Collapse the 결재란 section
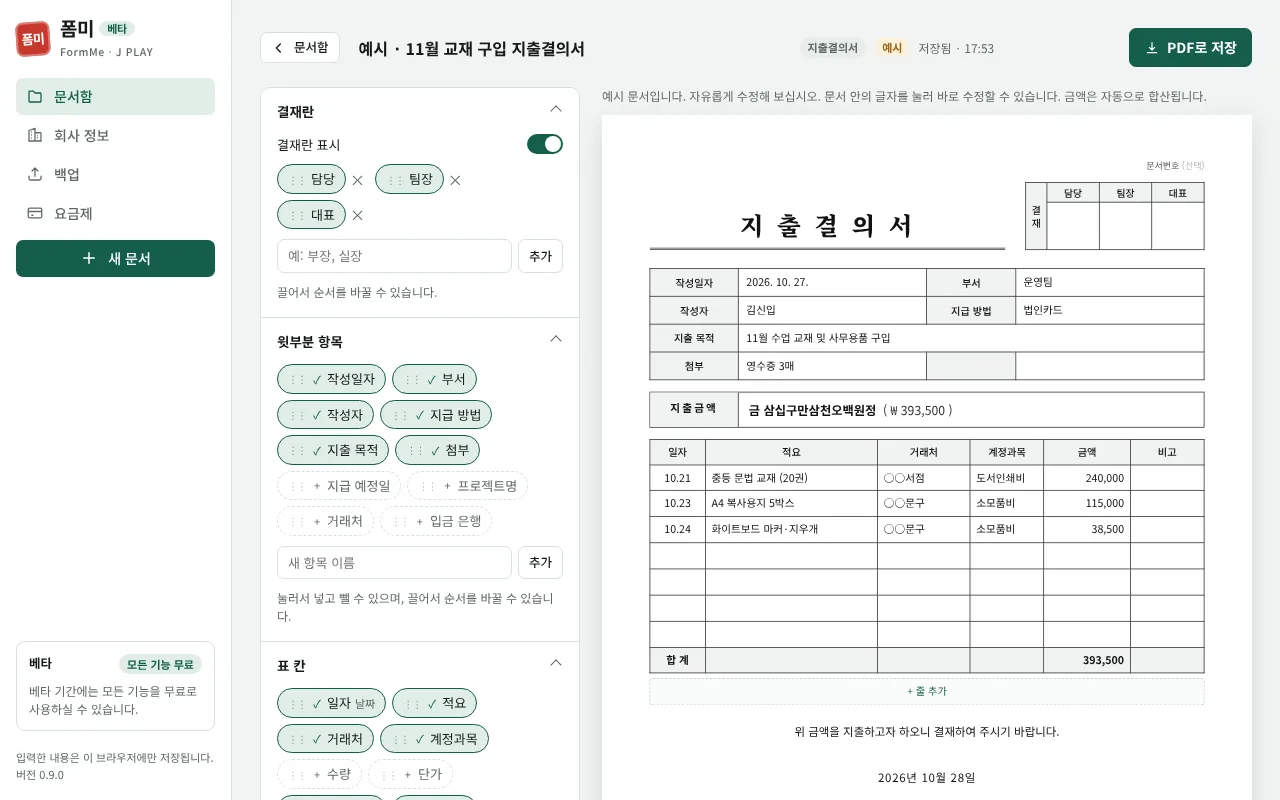1280x800 pixels. click(556, 109)
